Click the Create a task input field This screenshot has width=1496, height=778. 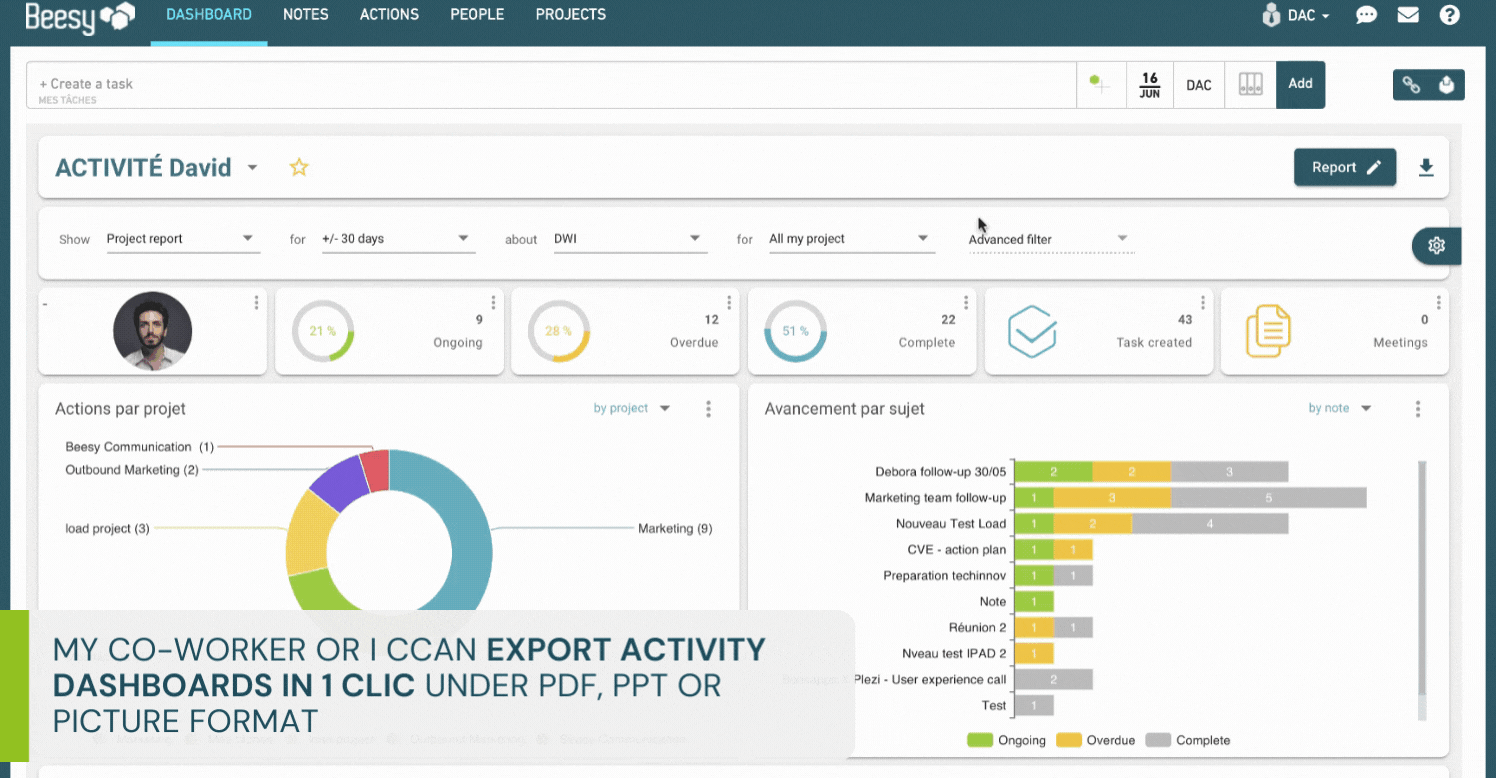tap(551, 85)
